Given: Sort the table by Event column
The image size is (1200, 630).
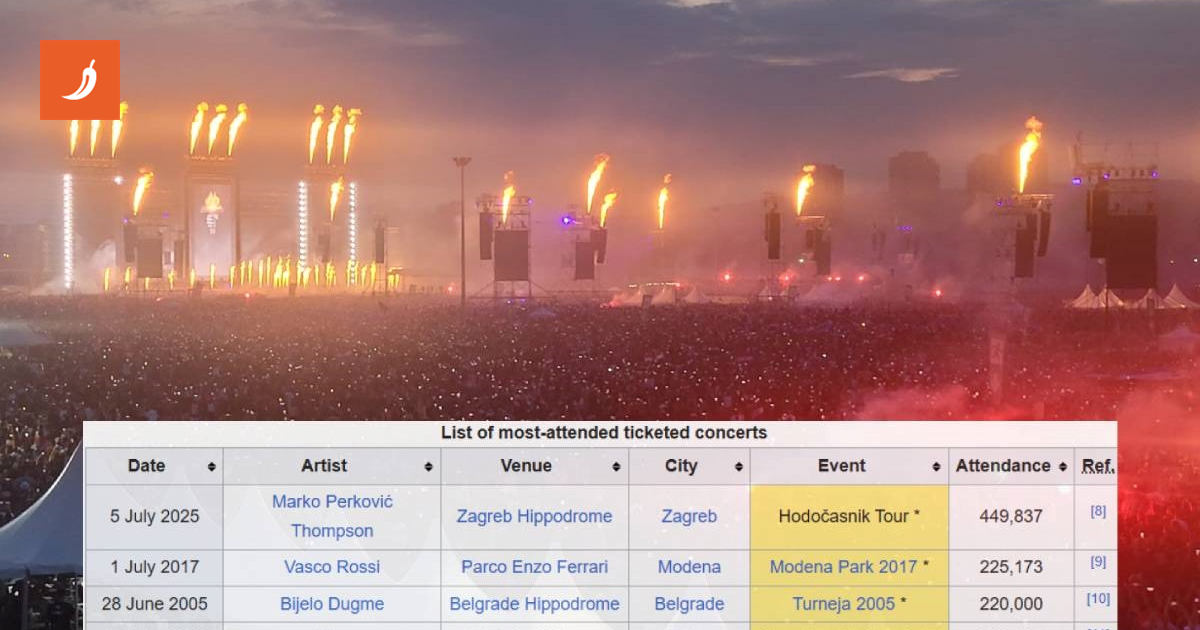Looking at the screenshot, I should pyautogui.click(x=937, y=467).
